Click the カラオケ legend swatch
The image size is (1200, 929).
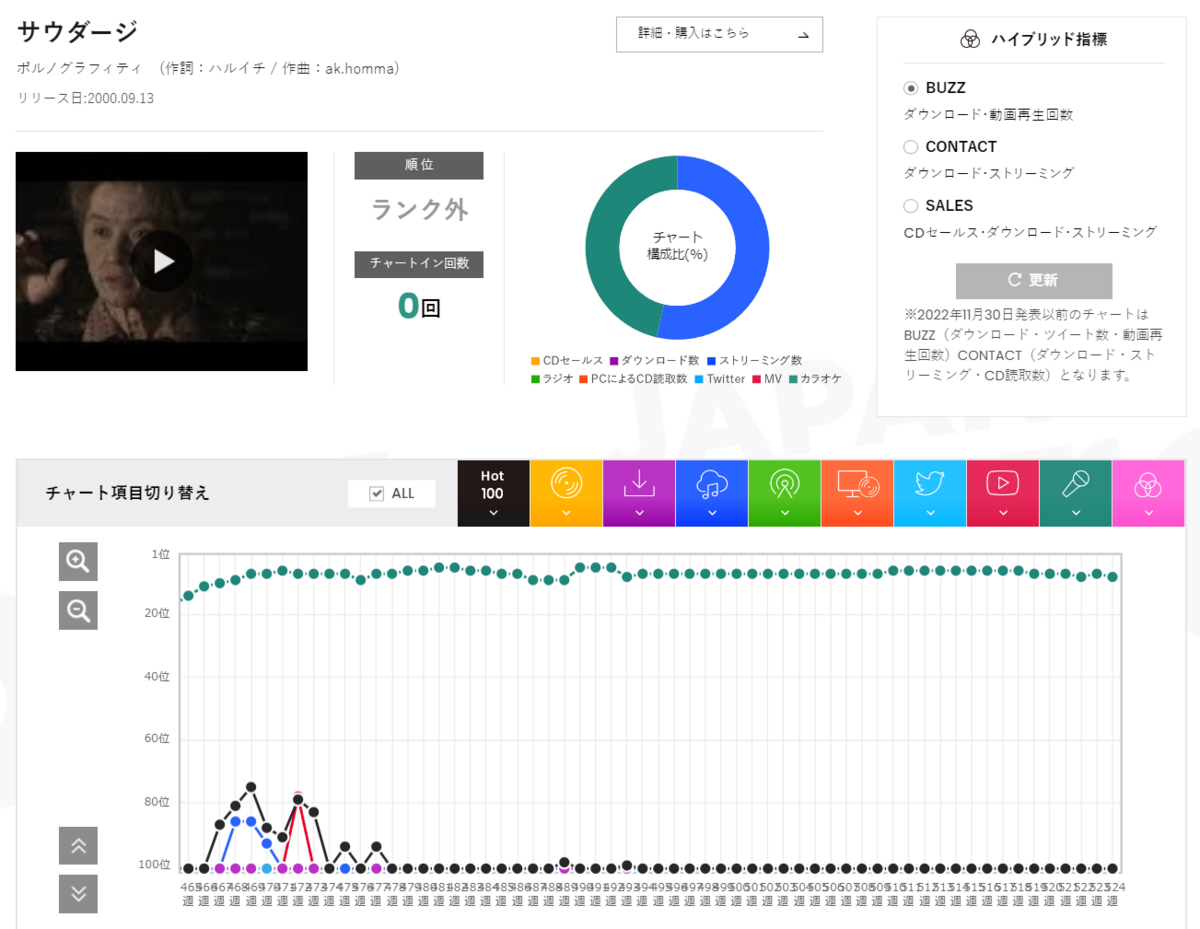tap(794, 380)
